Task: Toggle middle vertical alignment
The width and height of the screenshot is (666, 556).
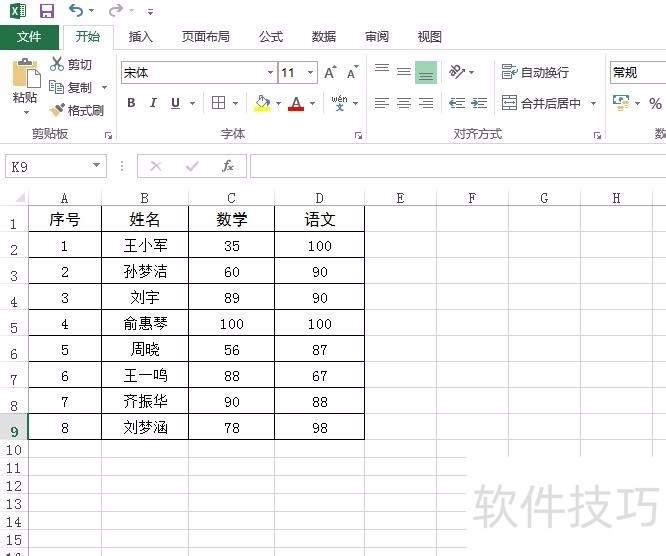Action: point(404,72)
